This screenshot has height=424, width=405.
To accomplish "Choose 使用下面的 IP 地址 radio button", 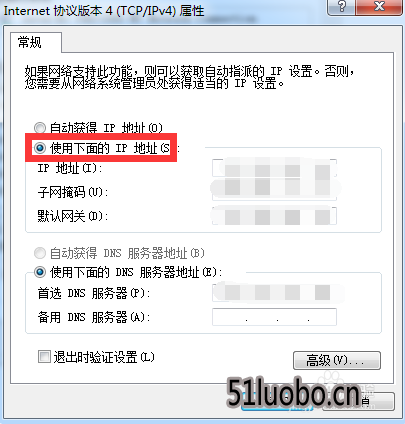I will [40, 147].
